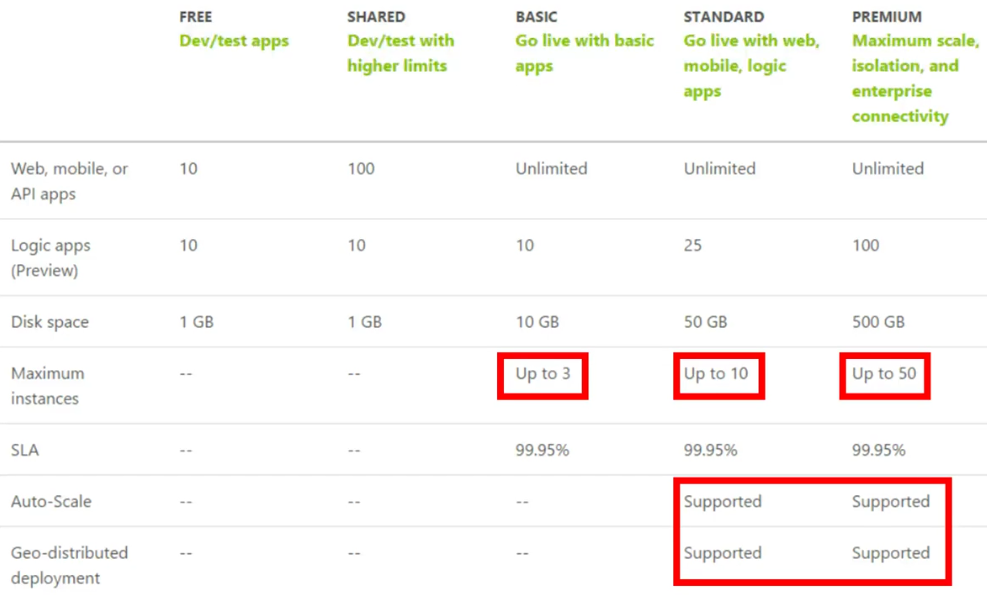Click Standard Auto-Scale 'Supported' cell
This screenshot has width=987, height=595.
pos(723,501)
